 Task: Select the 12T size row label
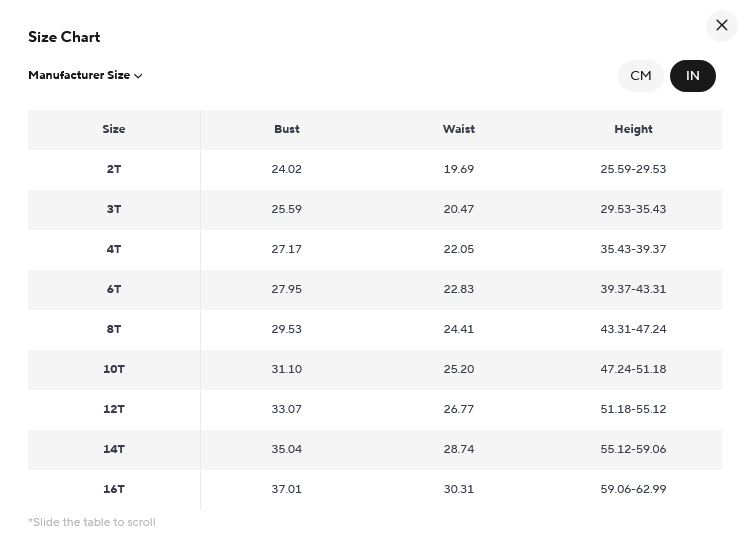[114, 409]
